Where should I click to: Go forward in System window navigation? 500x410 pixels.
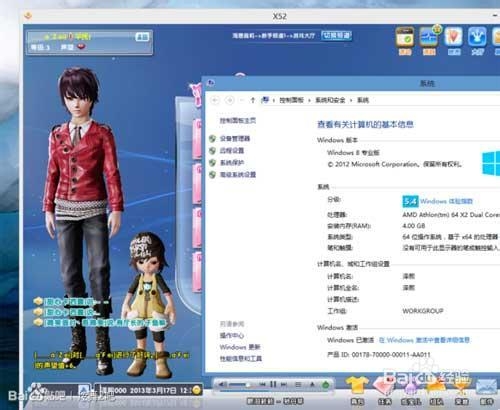[x=230, y=100]
